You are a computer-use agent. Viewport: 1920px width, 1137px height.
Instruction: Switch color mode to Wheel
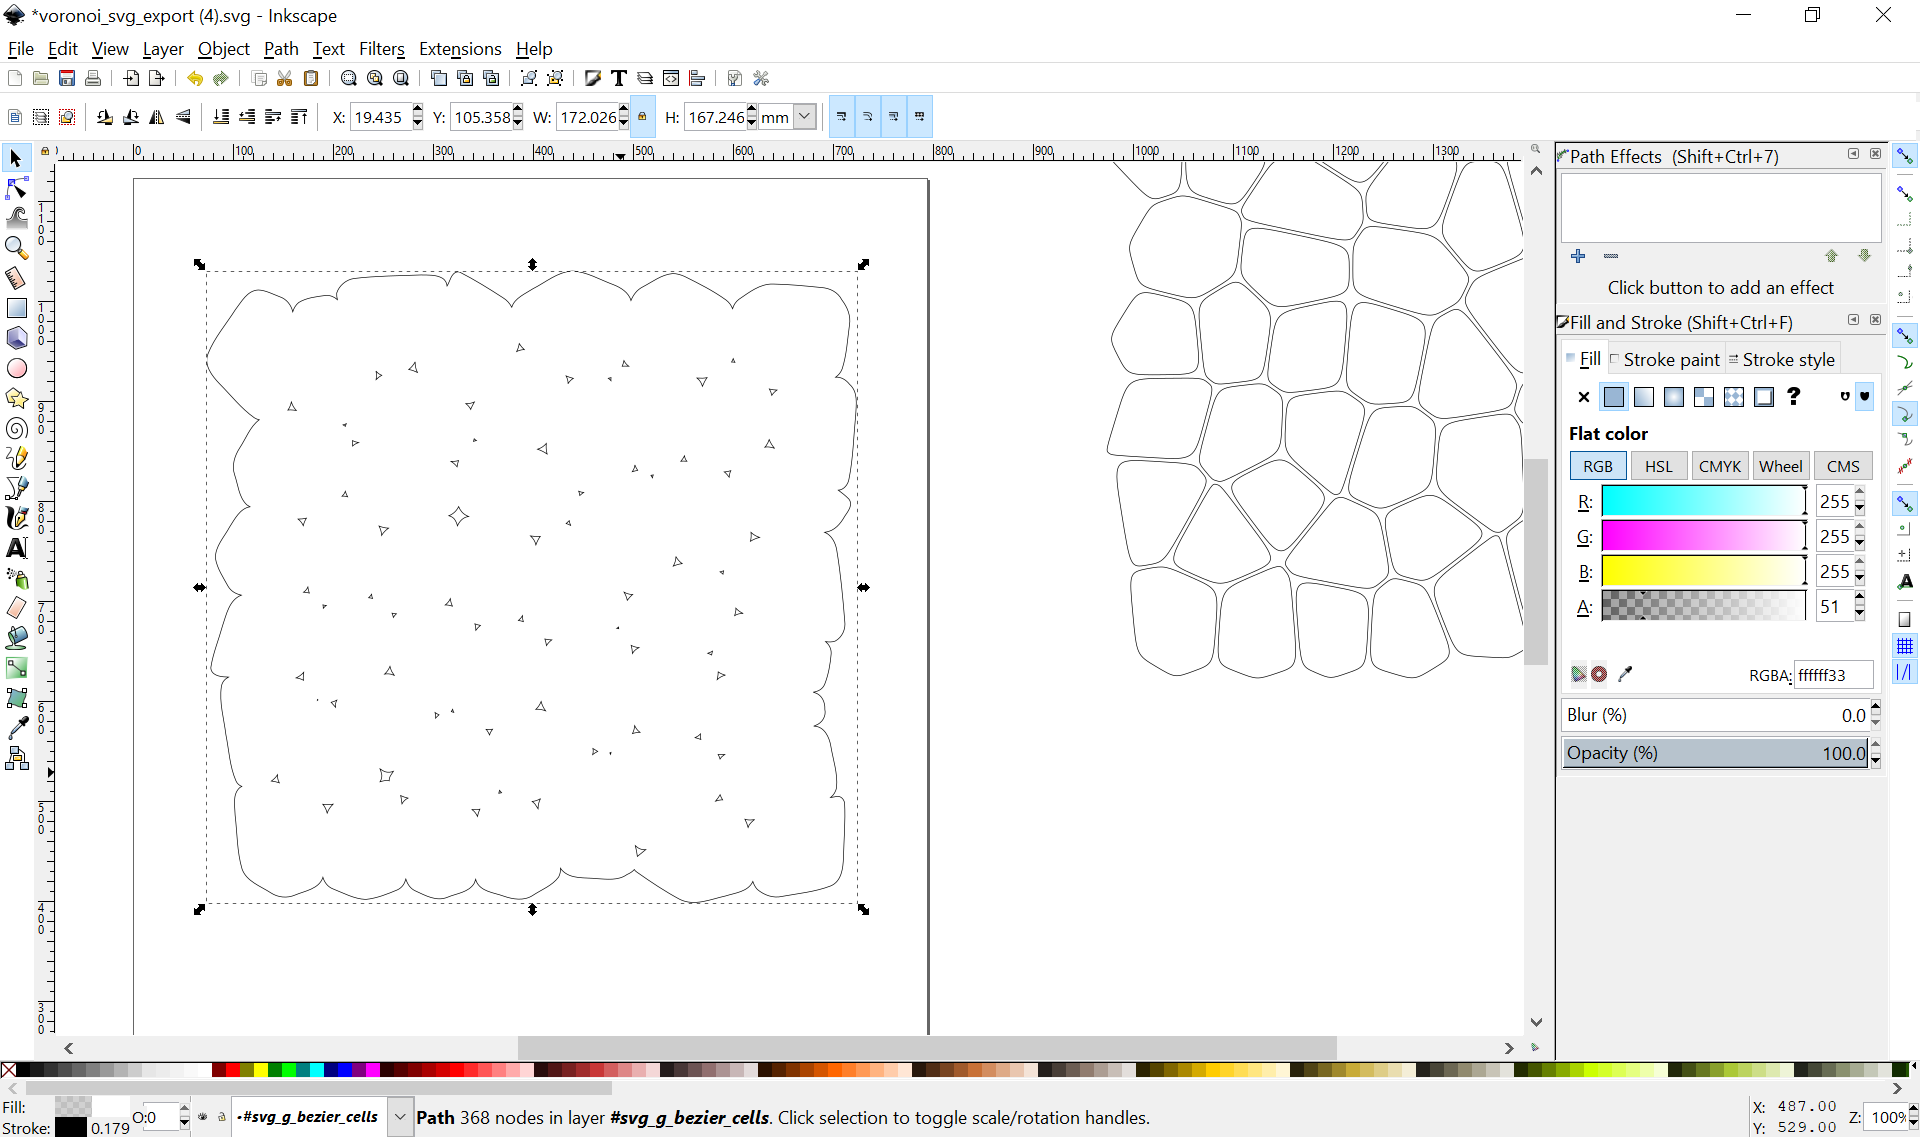coord(1781,466)
